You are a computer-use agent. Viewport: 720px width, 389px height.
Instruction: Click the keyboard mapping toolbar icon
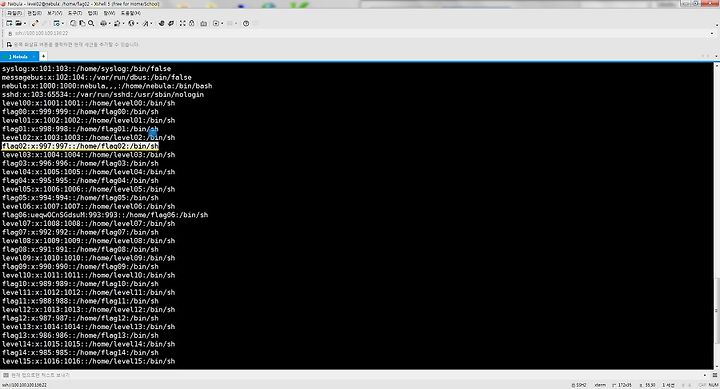pyautogui.click(x=203, y=23)
